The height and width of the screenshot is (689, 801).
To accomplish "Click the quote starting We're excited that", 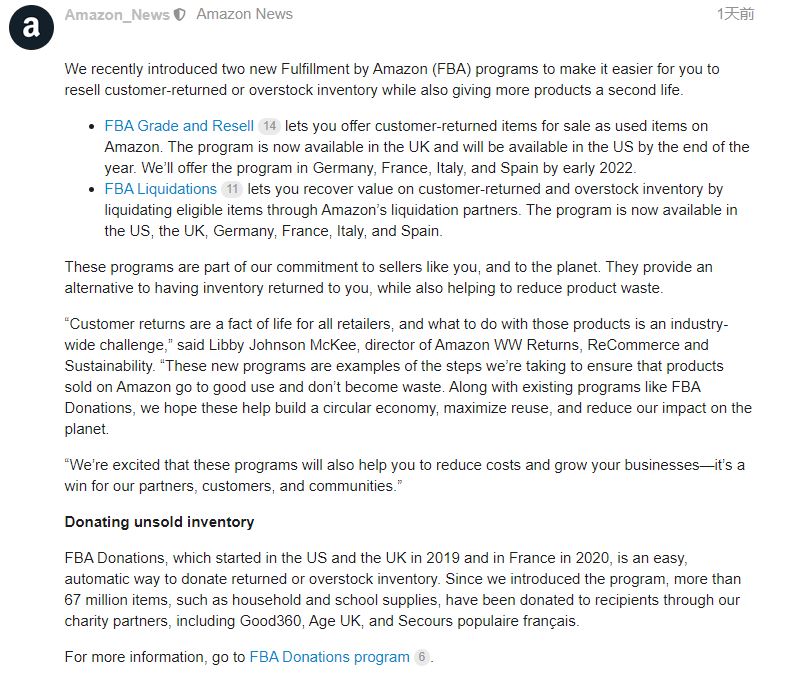I will 405,476.
